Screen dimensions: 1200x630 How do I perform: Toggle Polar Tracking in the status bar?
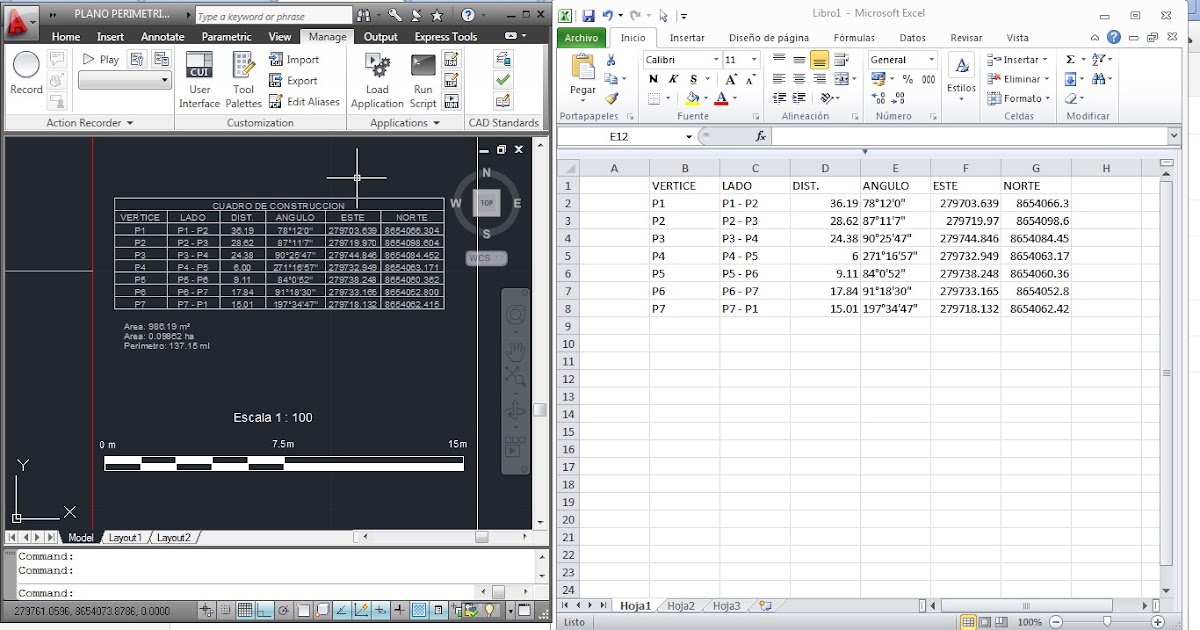point(283,610)
